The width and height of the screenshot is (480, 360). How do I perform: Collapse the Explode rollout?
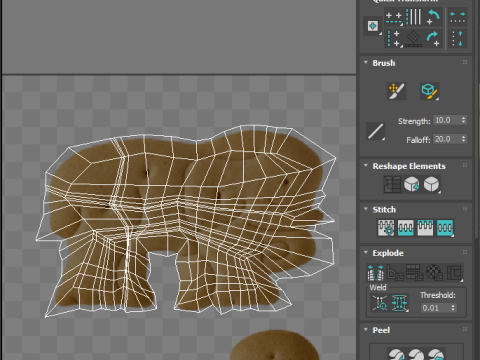(x=366, y=252)
